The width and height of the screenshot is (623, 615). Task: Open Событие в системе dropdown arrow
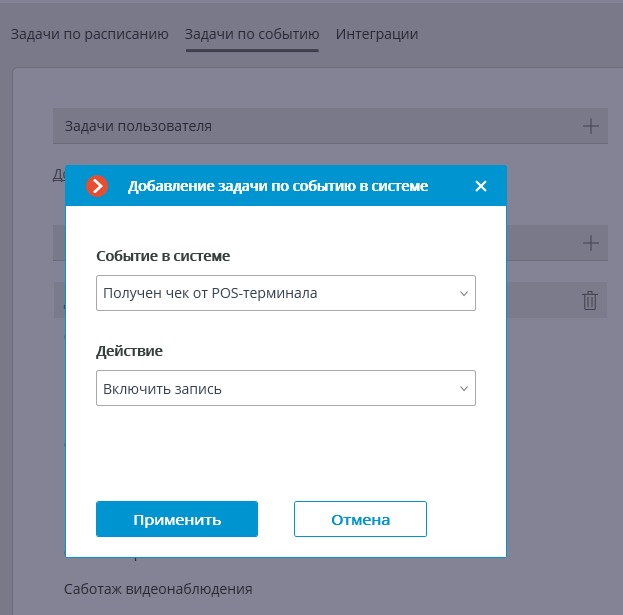pos(464,294)
